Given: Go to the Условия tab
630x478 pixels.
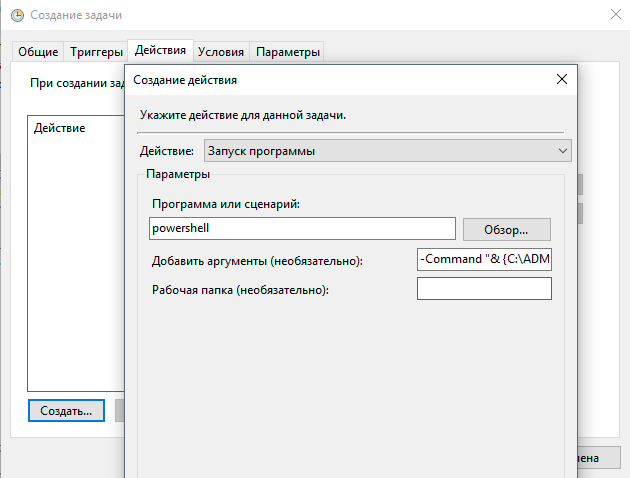Looking at the screenshot, I should tap(220, 52).
